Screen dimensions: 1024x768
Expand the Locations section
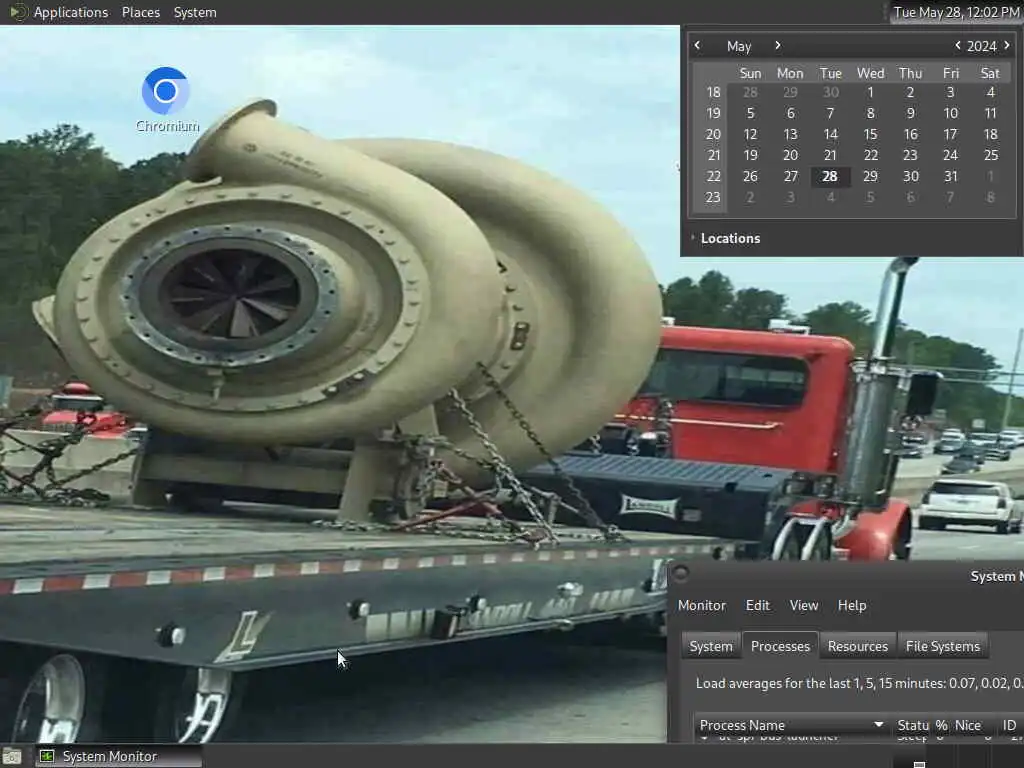click(725, 238)
